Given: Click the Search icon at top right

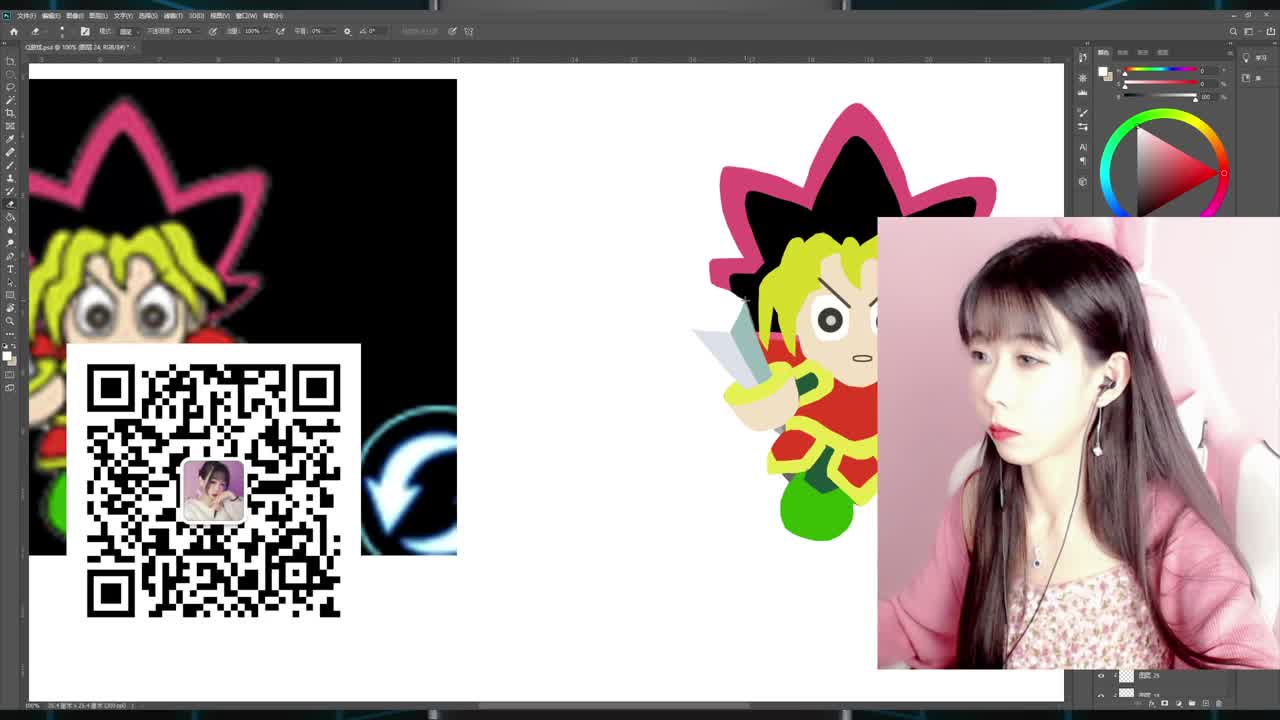Looking at the screenshot, I should coord(1233,31).
